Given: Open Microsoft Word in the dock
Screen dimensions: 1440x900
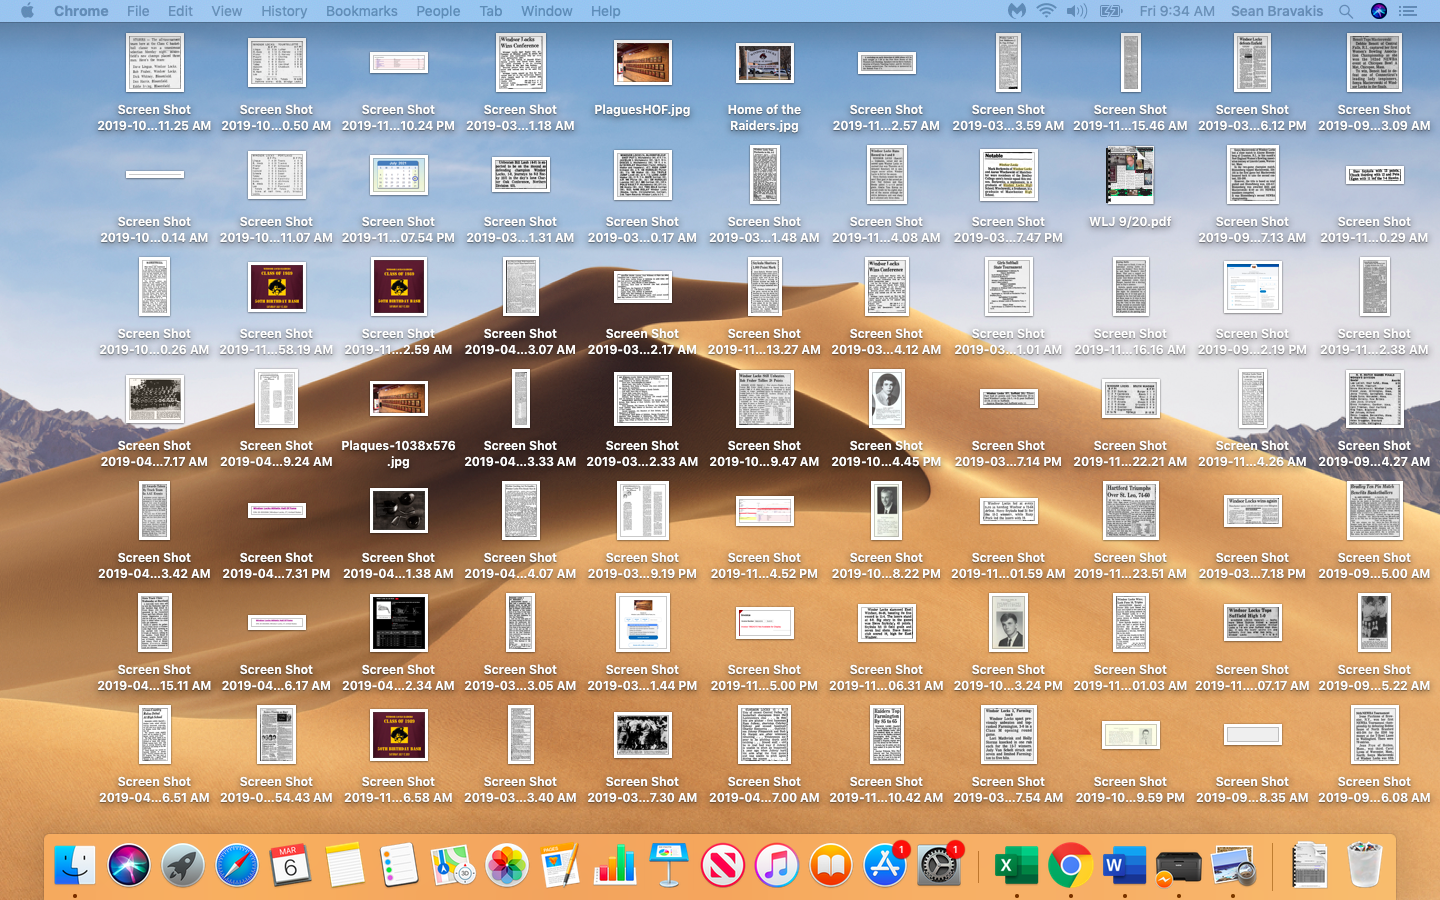Looking at the screenshot, I should pos(1124,865).
